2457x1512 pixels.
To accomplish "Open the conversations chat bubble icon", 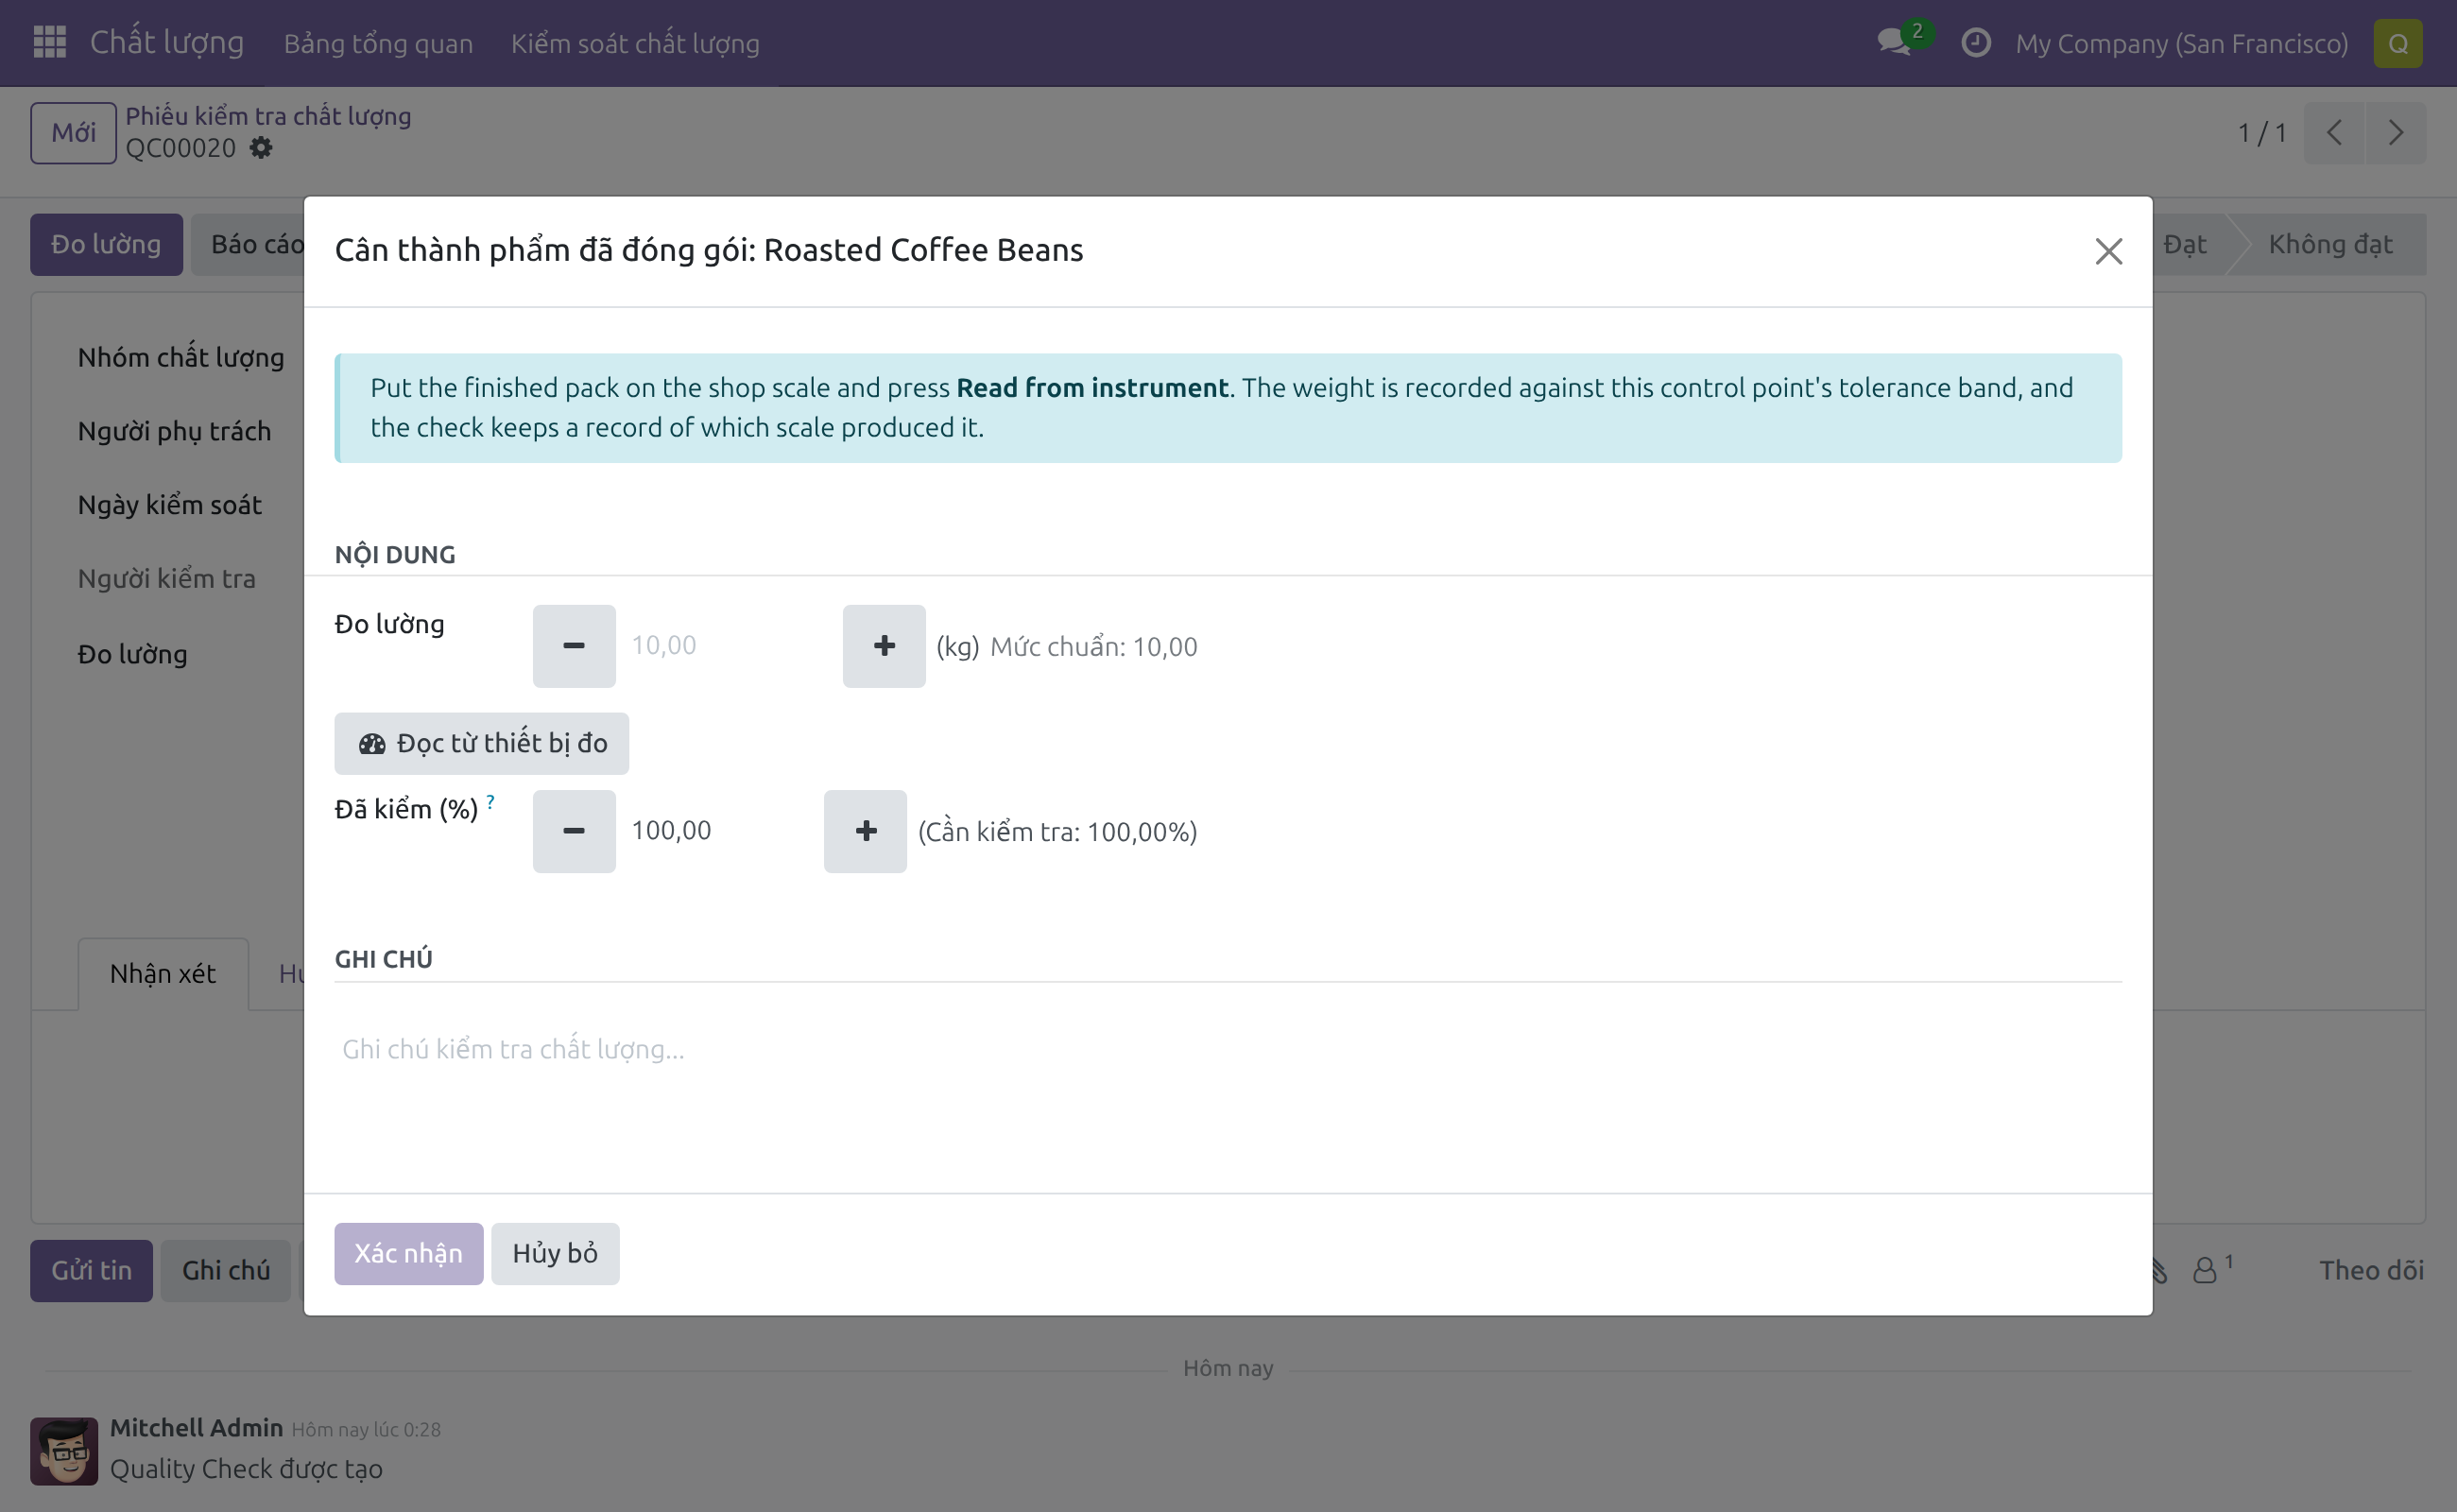I will (1894, 43).
